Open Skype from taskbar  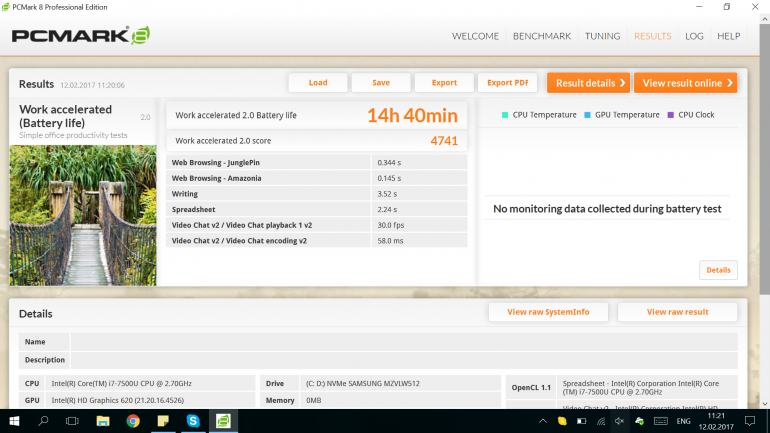click(x=193, y=421)
